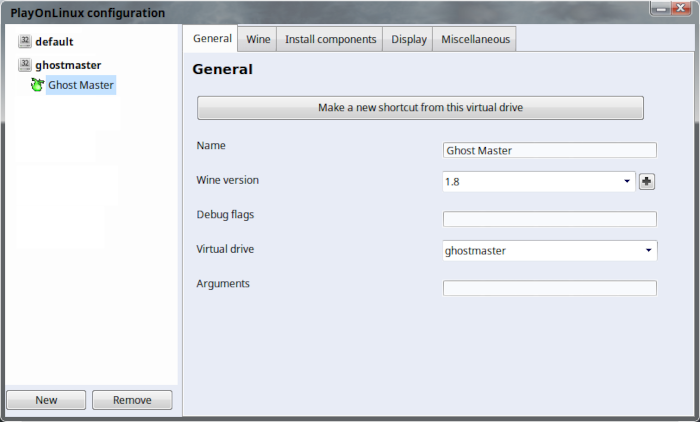The image size is (700, 422).
Task: Select the default drive in the tree
Action: pyautogui.click(x=54, y=42)
